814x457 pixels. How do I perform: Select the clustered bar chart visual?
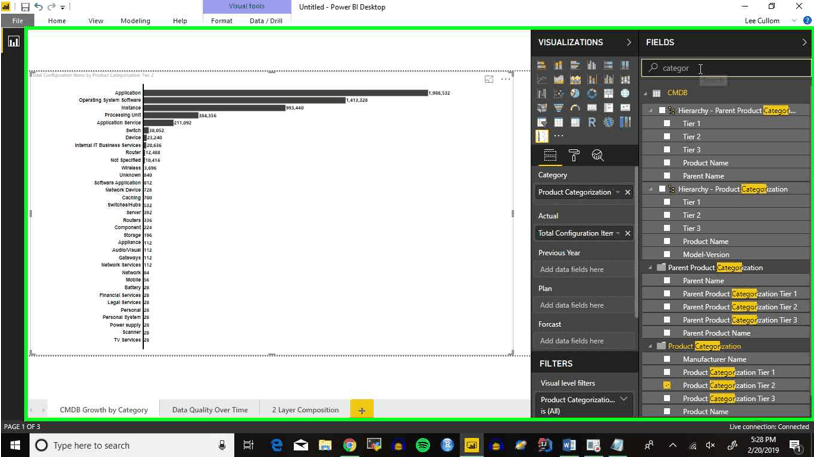point(575,65)
